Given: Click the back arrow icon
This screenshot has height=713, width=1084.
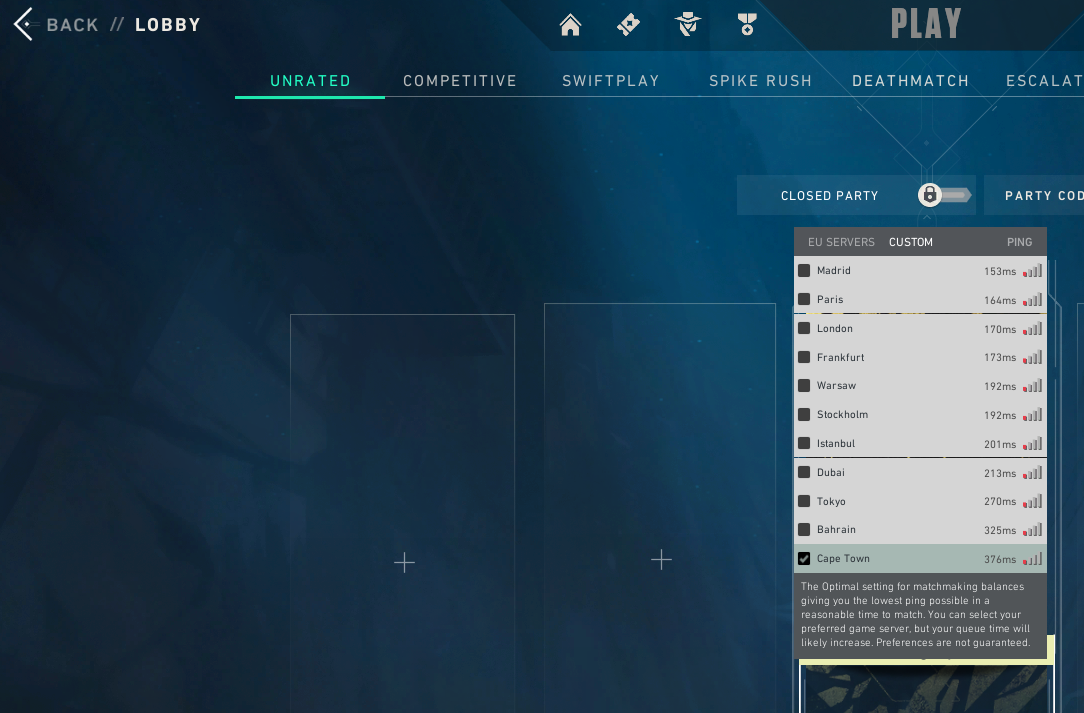Looking at the screenshot, I should tap(23, 24).
